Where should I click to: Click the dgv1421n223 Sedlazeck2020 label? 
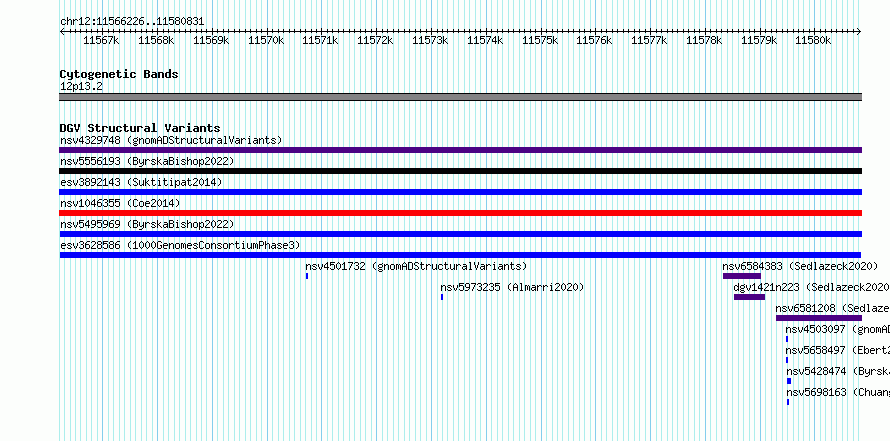[812, 287]
